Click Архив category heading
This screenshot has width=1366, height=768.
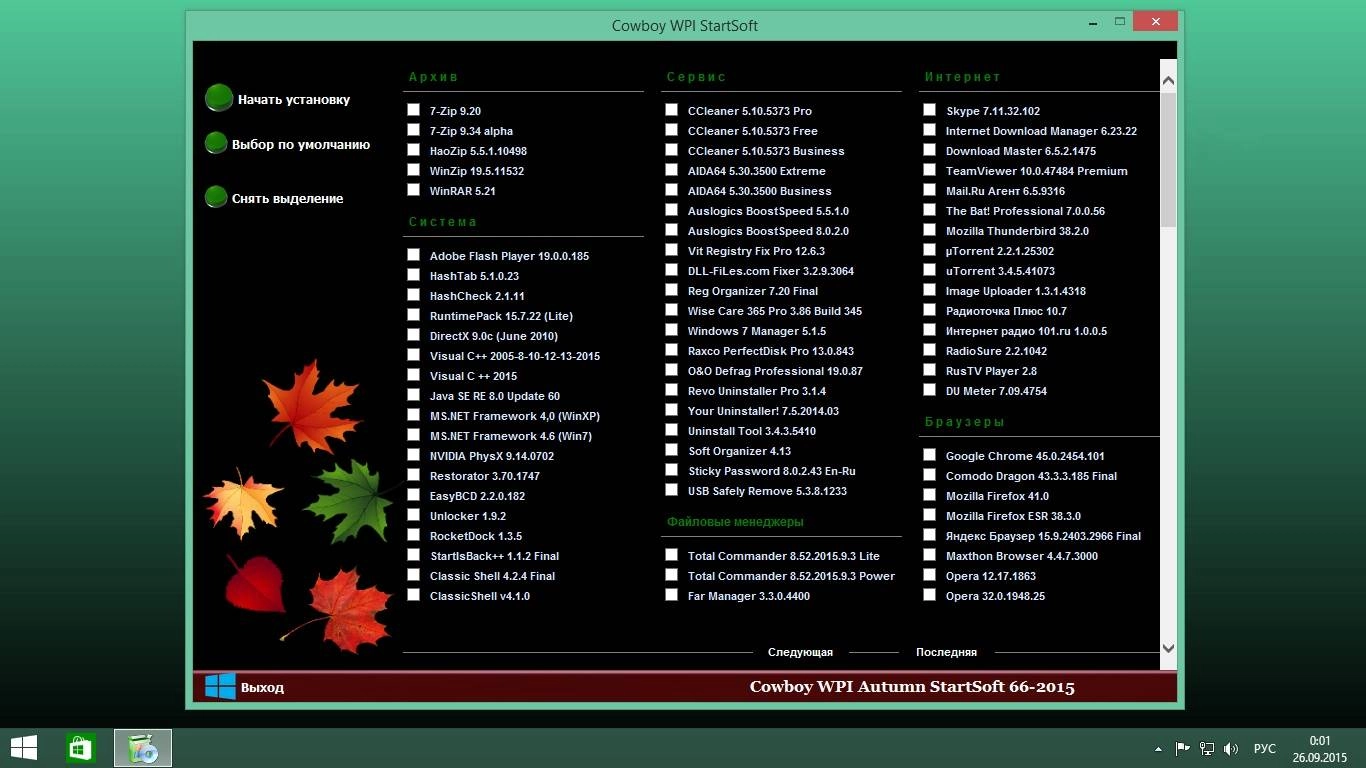(x=433, y=77)
